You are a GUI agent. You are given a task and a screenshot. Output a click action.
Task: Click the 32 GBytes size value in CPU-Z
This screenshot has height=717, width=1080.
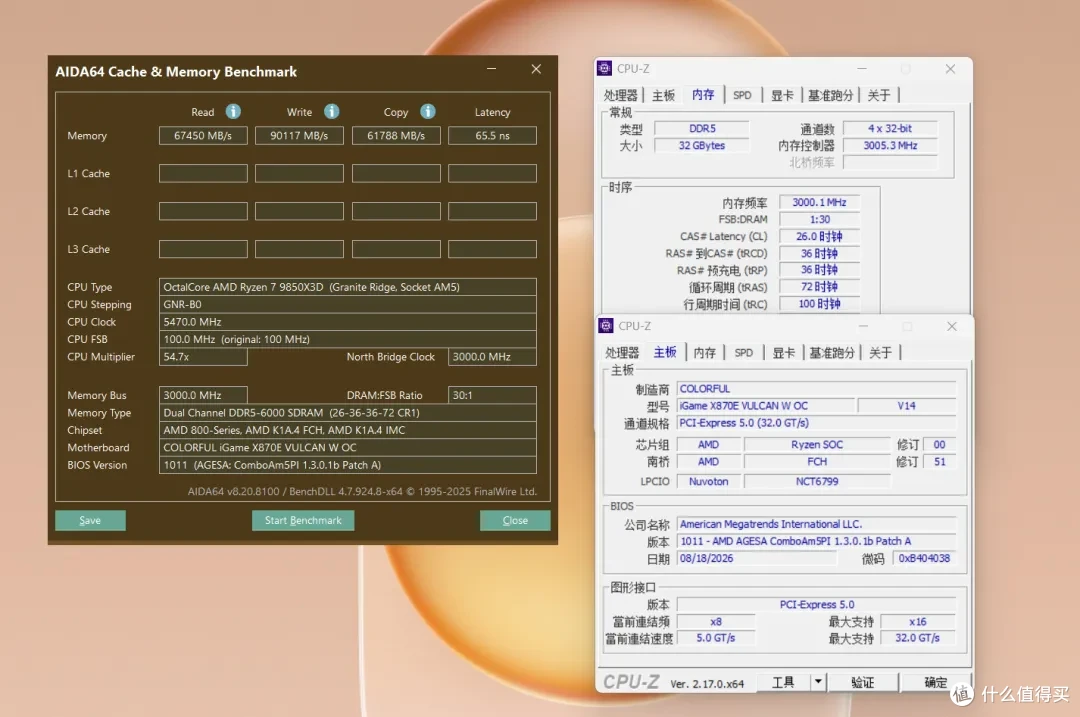point(702,145)
